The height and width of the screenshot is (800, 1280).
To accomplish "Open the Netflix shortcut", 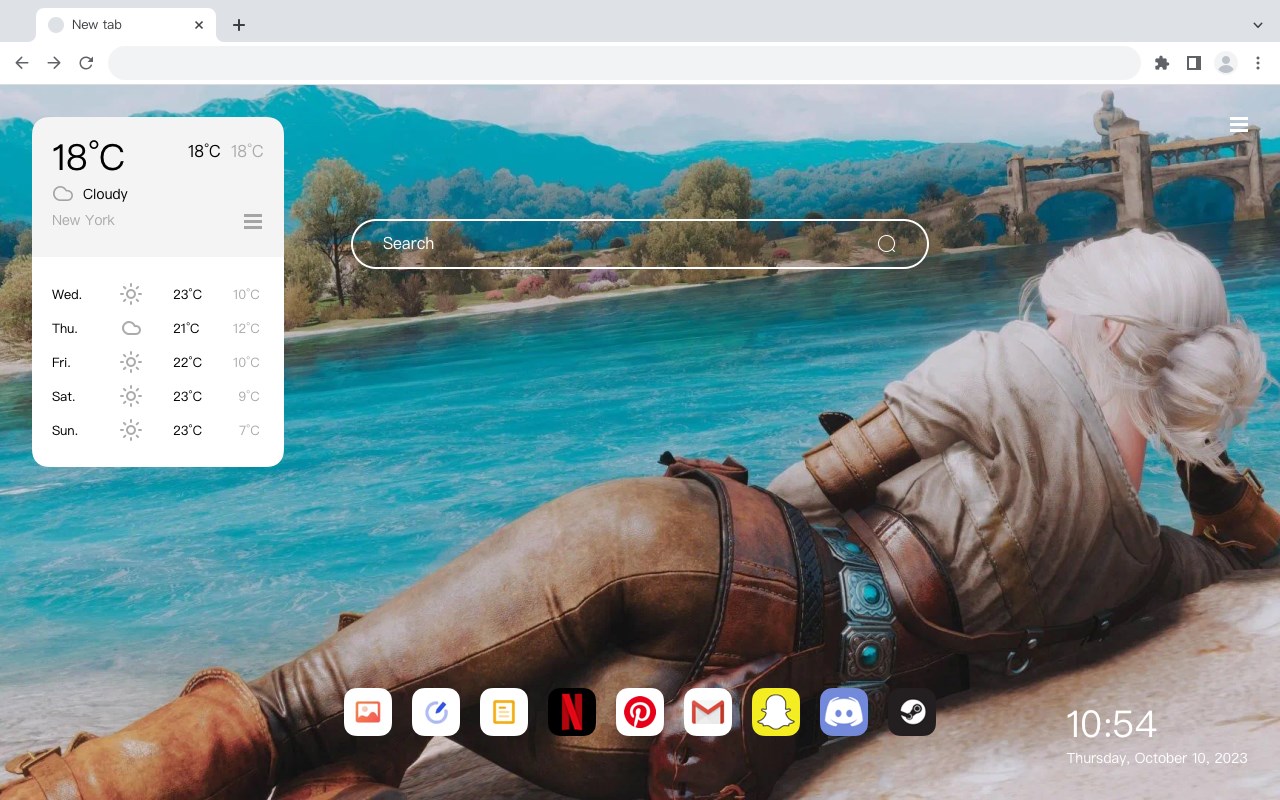I will 572,712.
